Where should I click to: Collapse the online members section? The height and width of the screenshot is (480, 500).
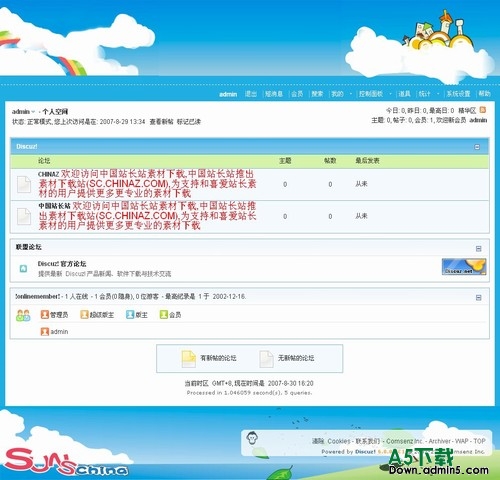[478, 297]
